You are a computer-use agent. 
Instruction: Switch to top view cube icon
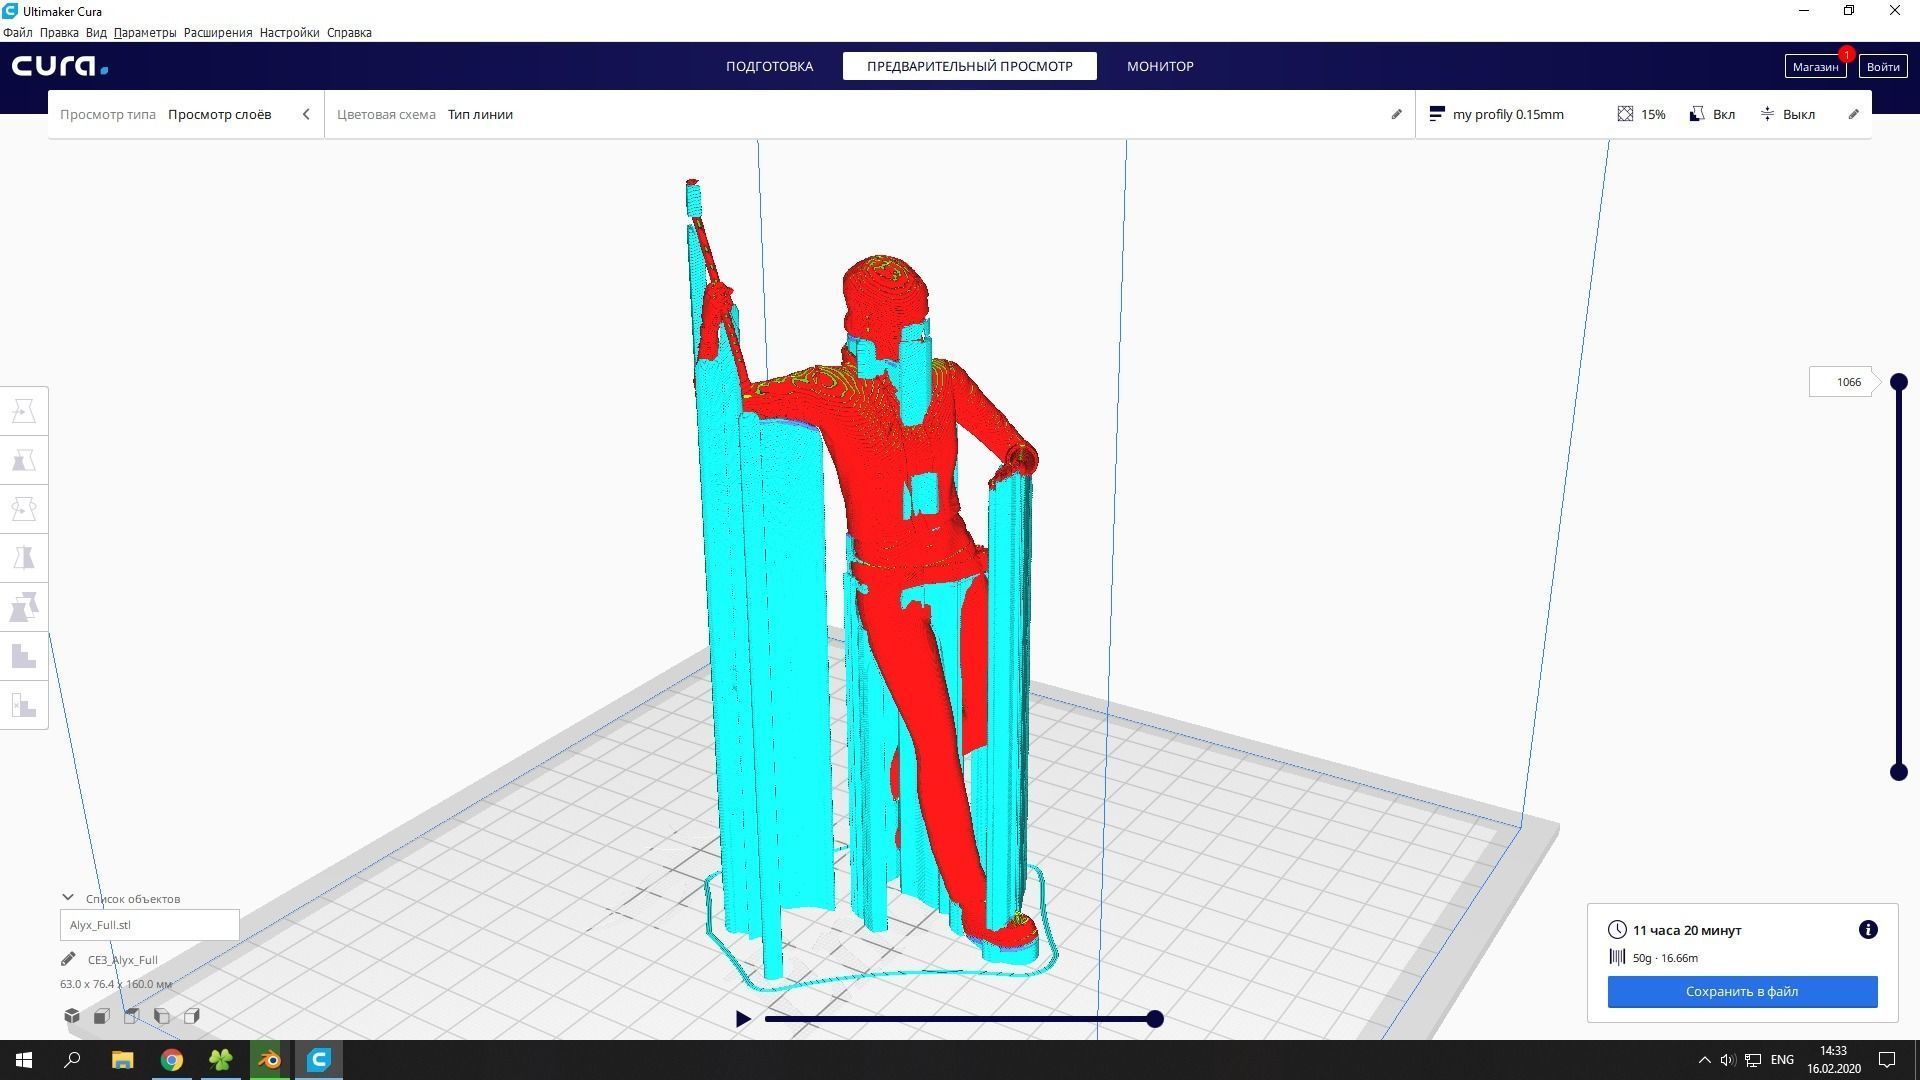tap(132, 1016)
